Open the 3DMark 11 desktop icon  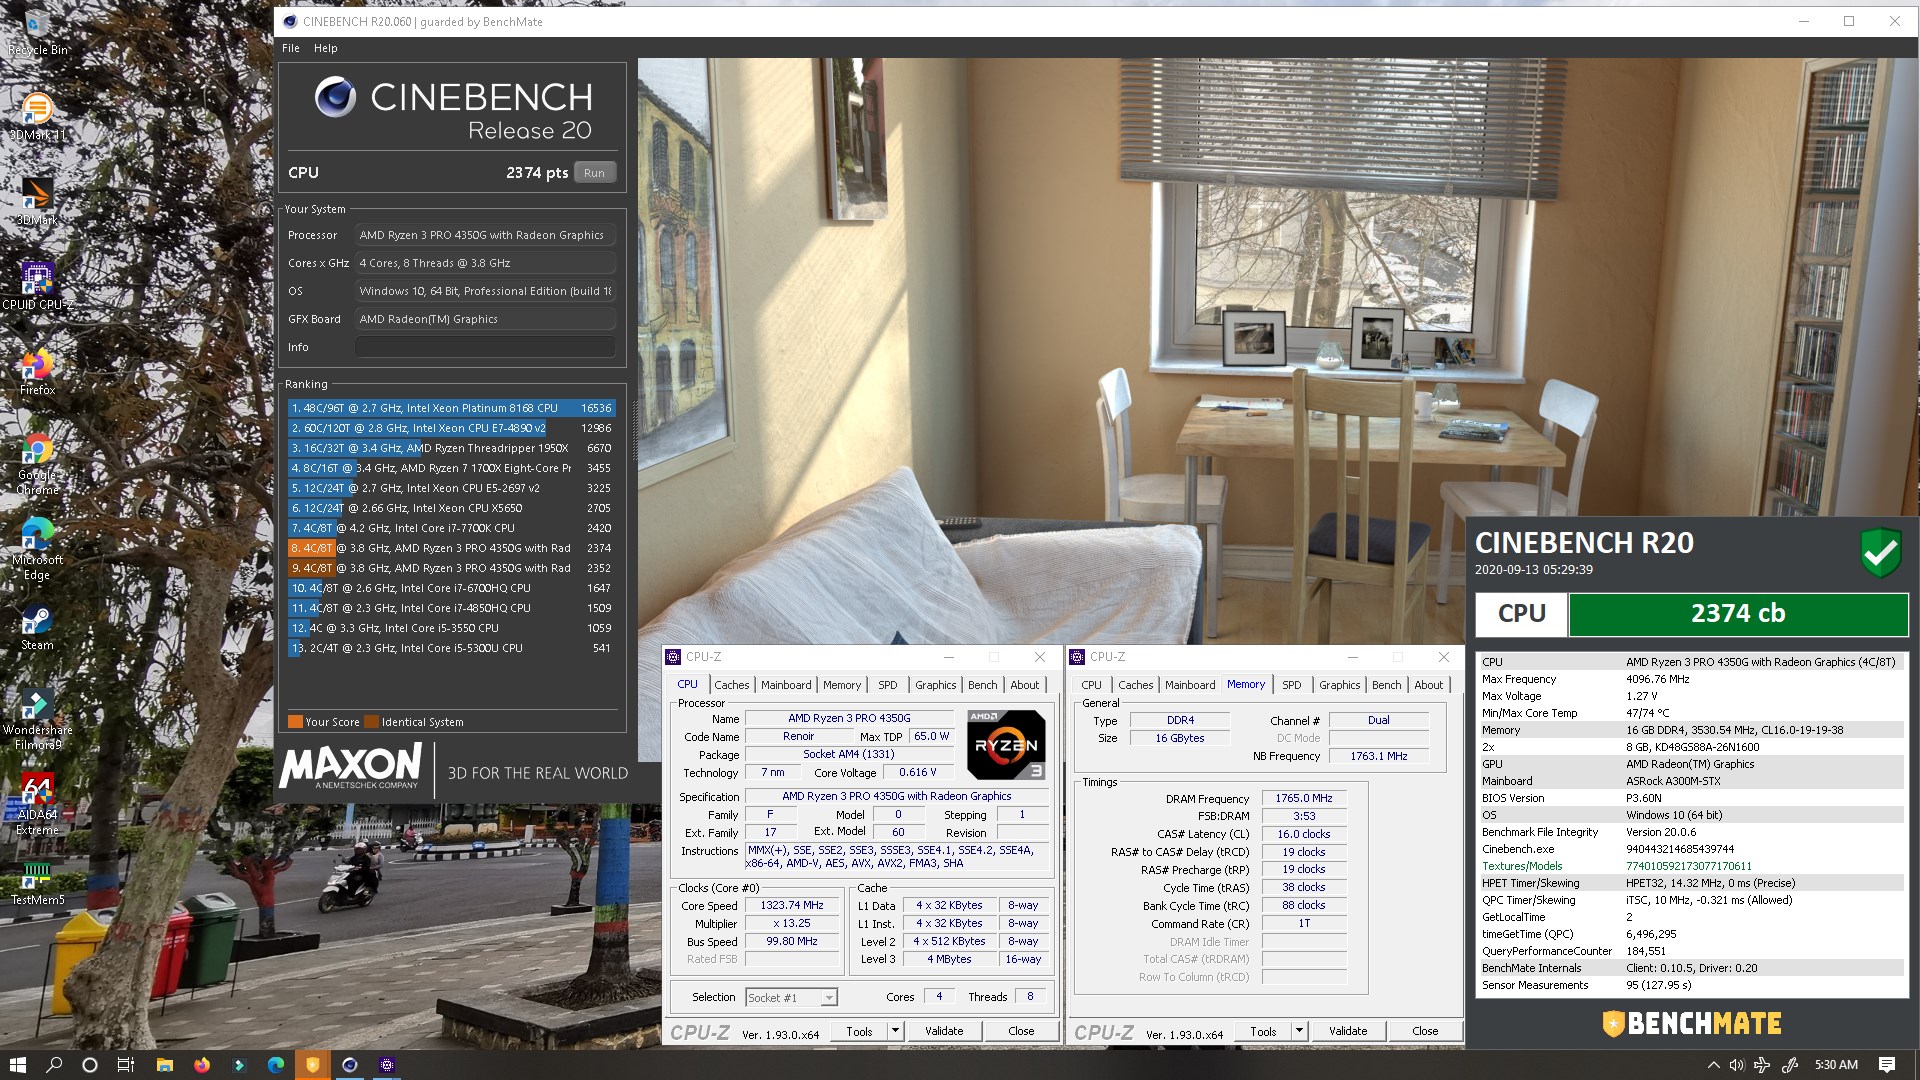[37, 117]
